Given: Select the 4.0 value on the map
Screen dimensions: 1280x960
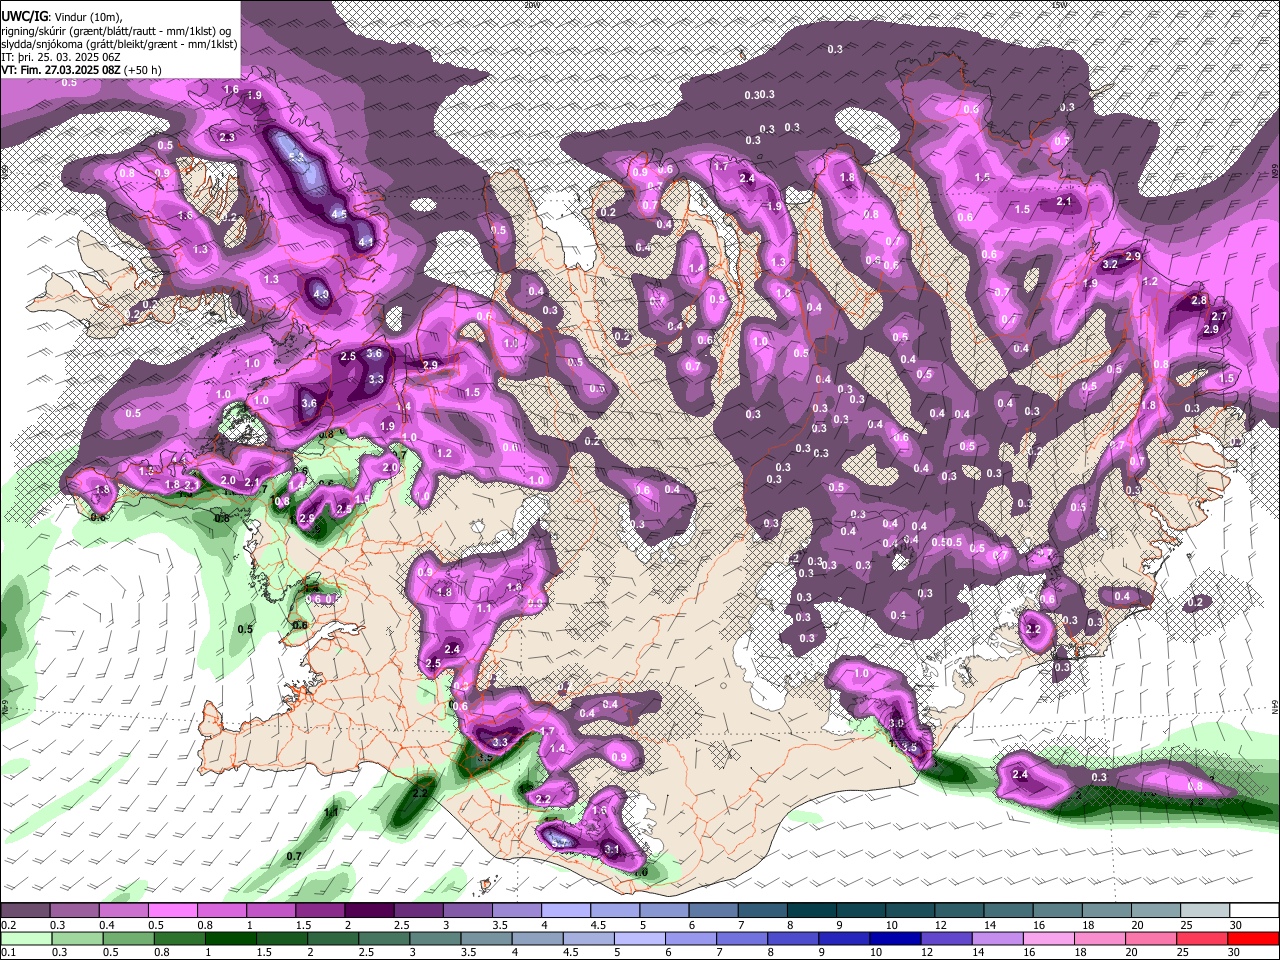Looking at the screenshot, I should click(x=321, y=295).
